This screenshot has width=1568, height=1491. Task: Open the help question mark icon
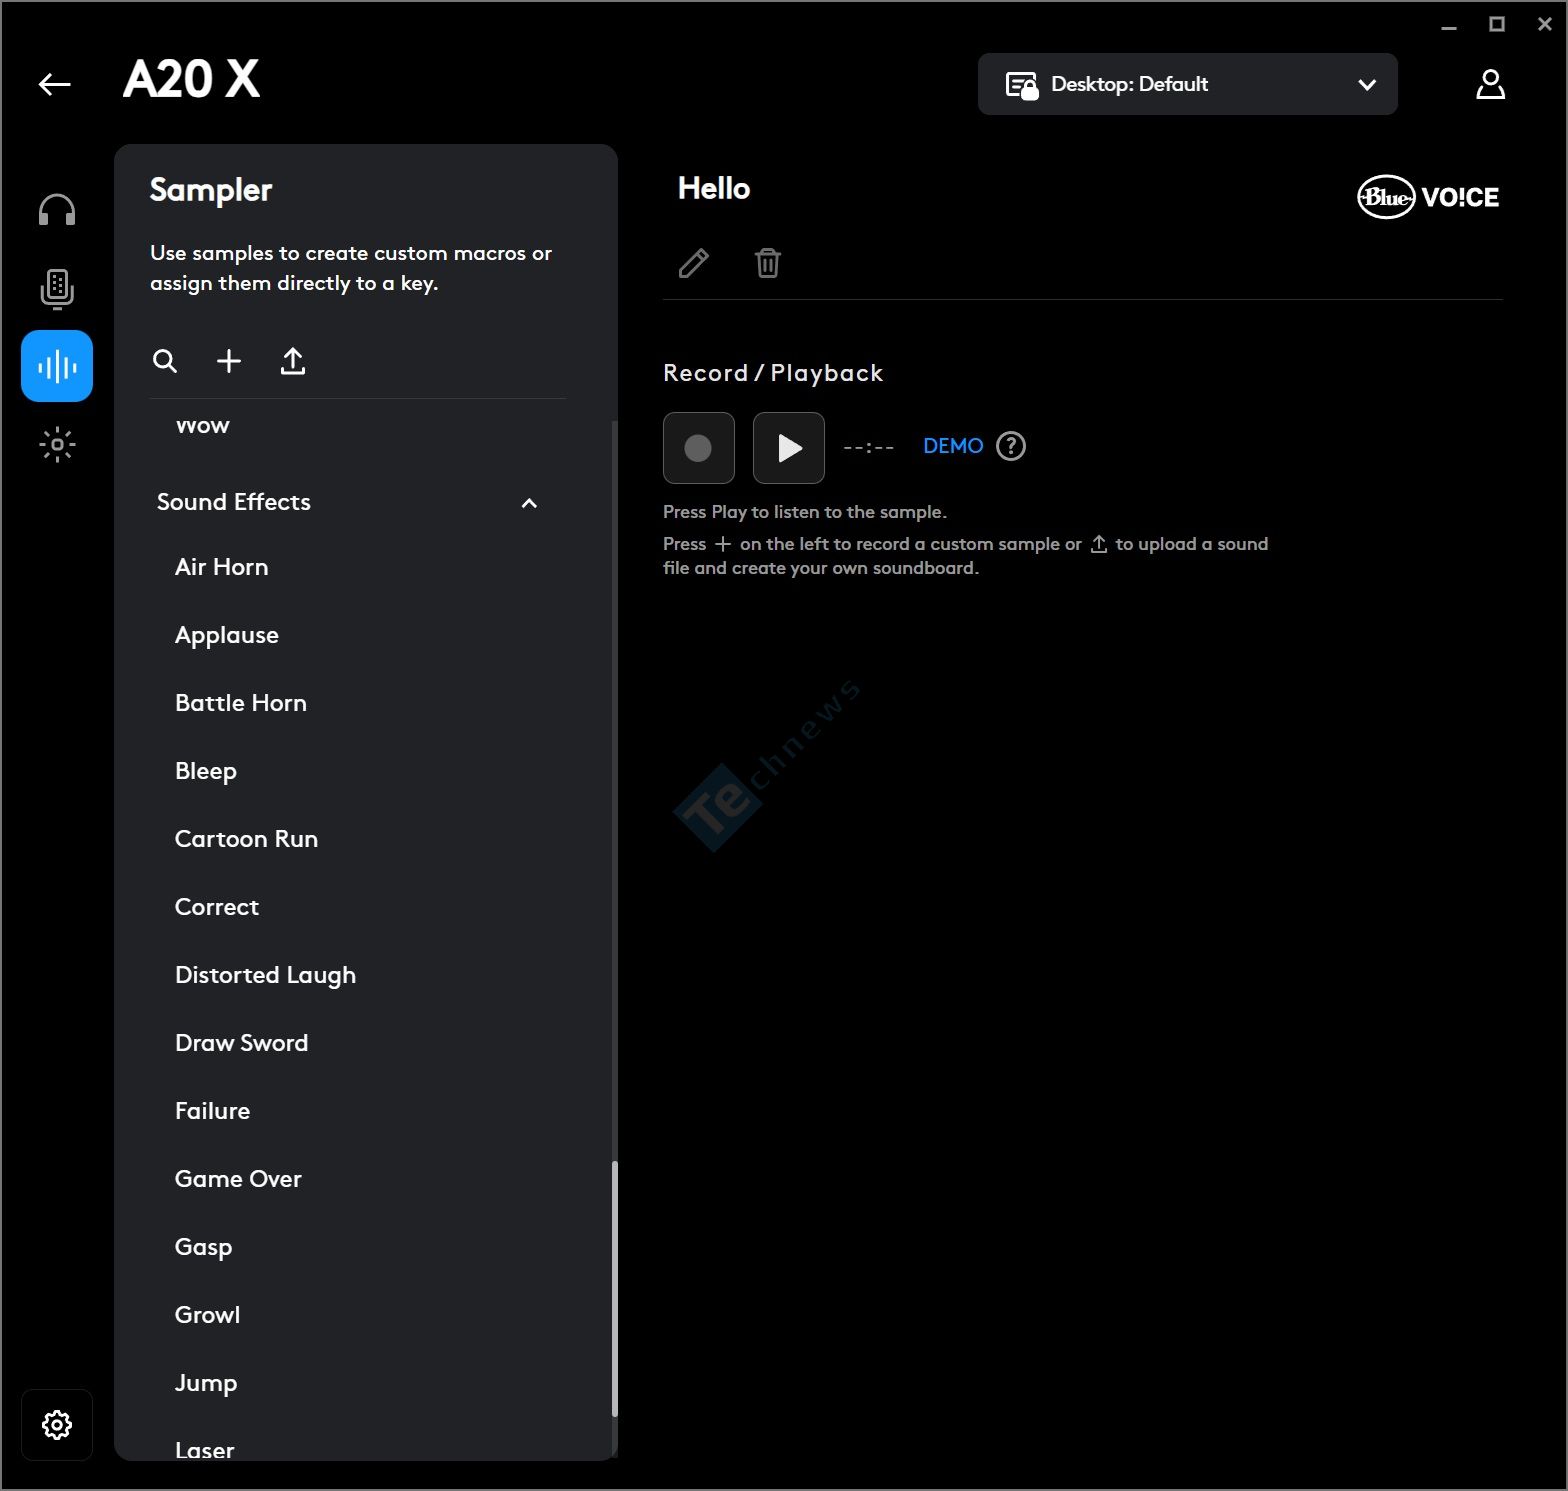pyautogui.click(x=1011, y=446)
